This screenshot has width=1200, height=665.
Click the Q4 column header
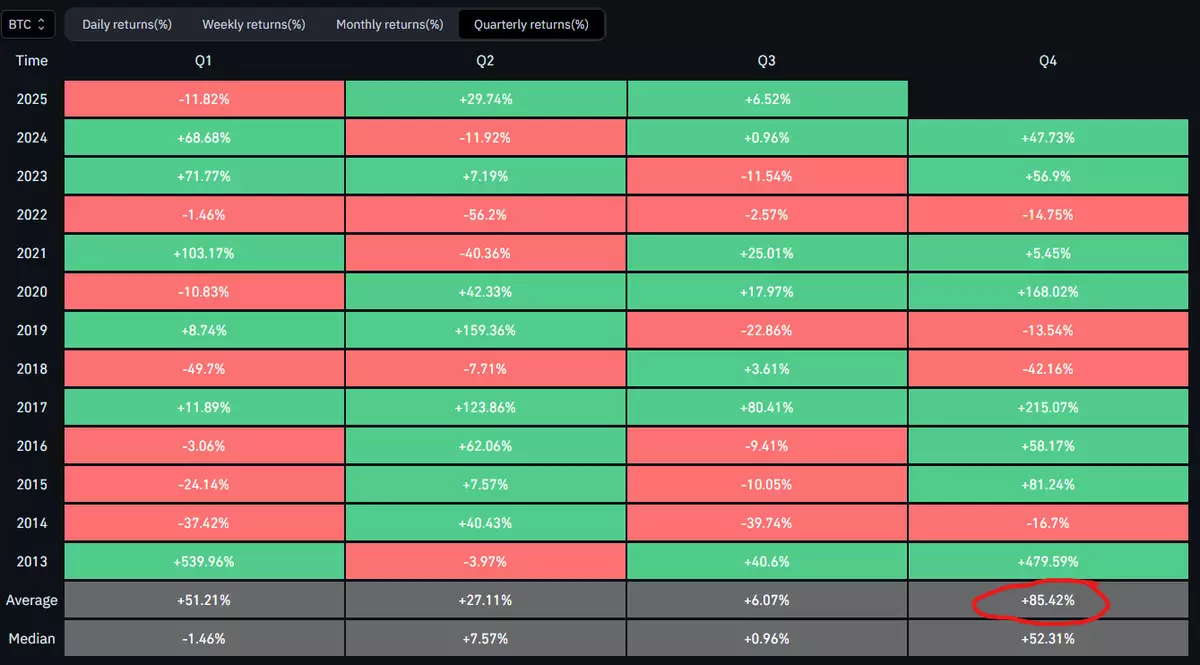point(1048,60)
